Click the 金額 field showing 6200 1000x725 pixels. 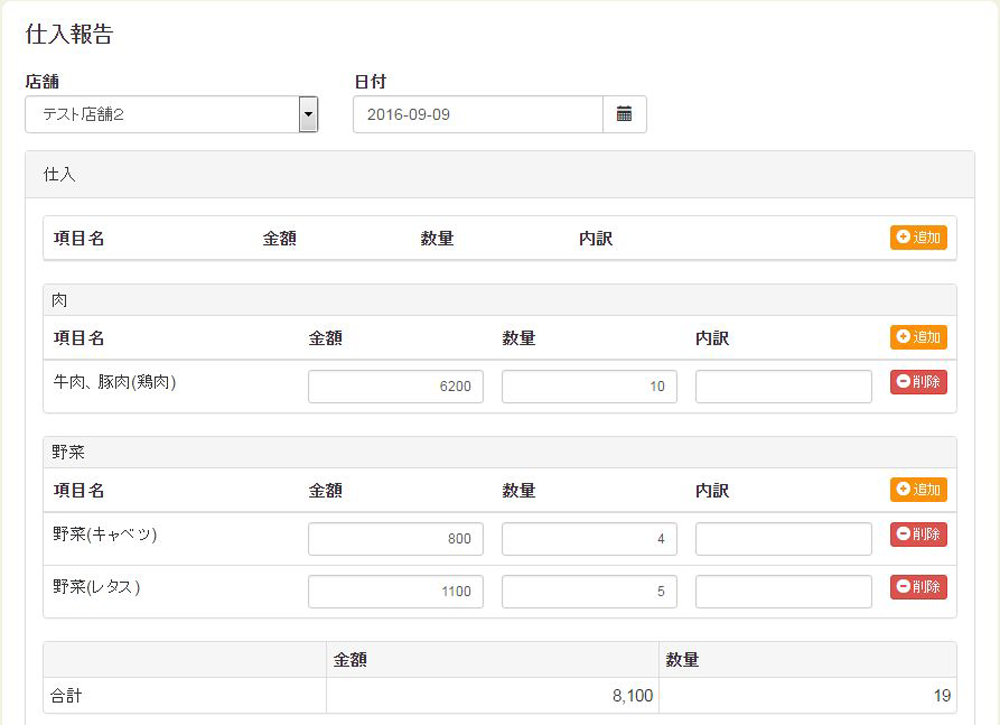[x=395, y=387]
